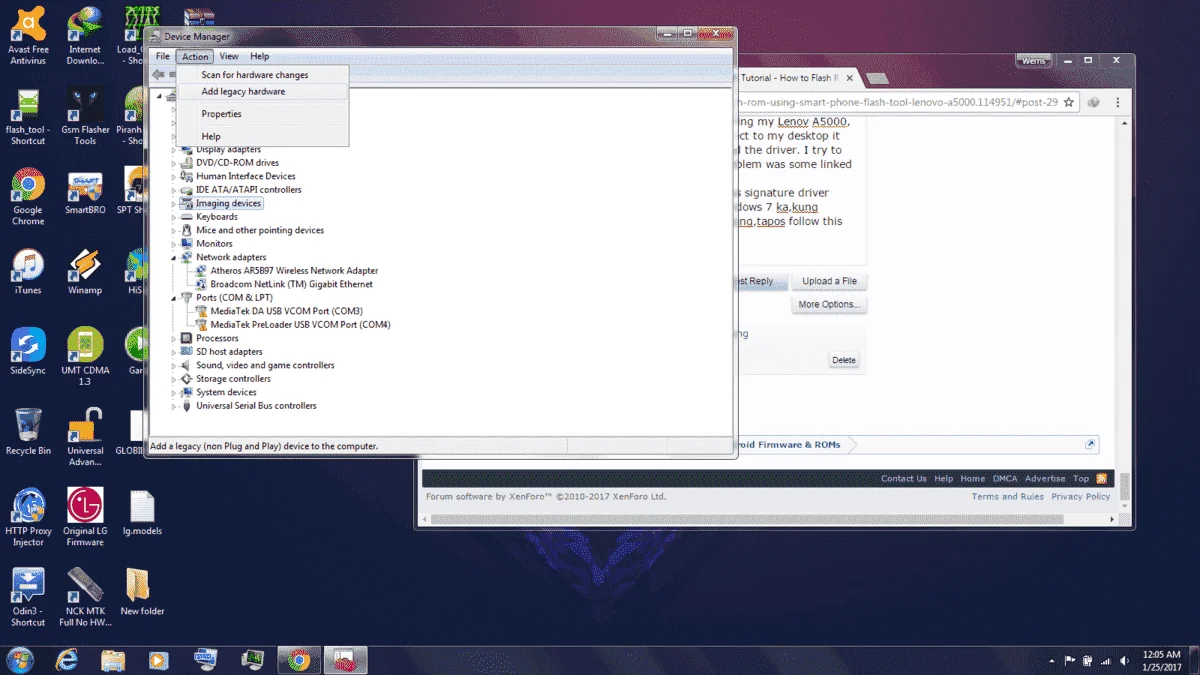Click the Chrome address bar URL
1200x675 pixels.
click(x=897, y=102)
